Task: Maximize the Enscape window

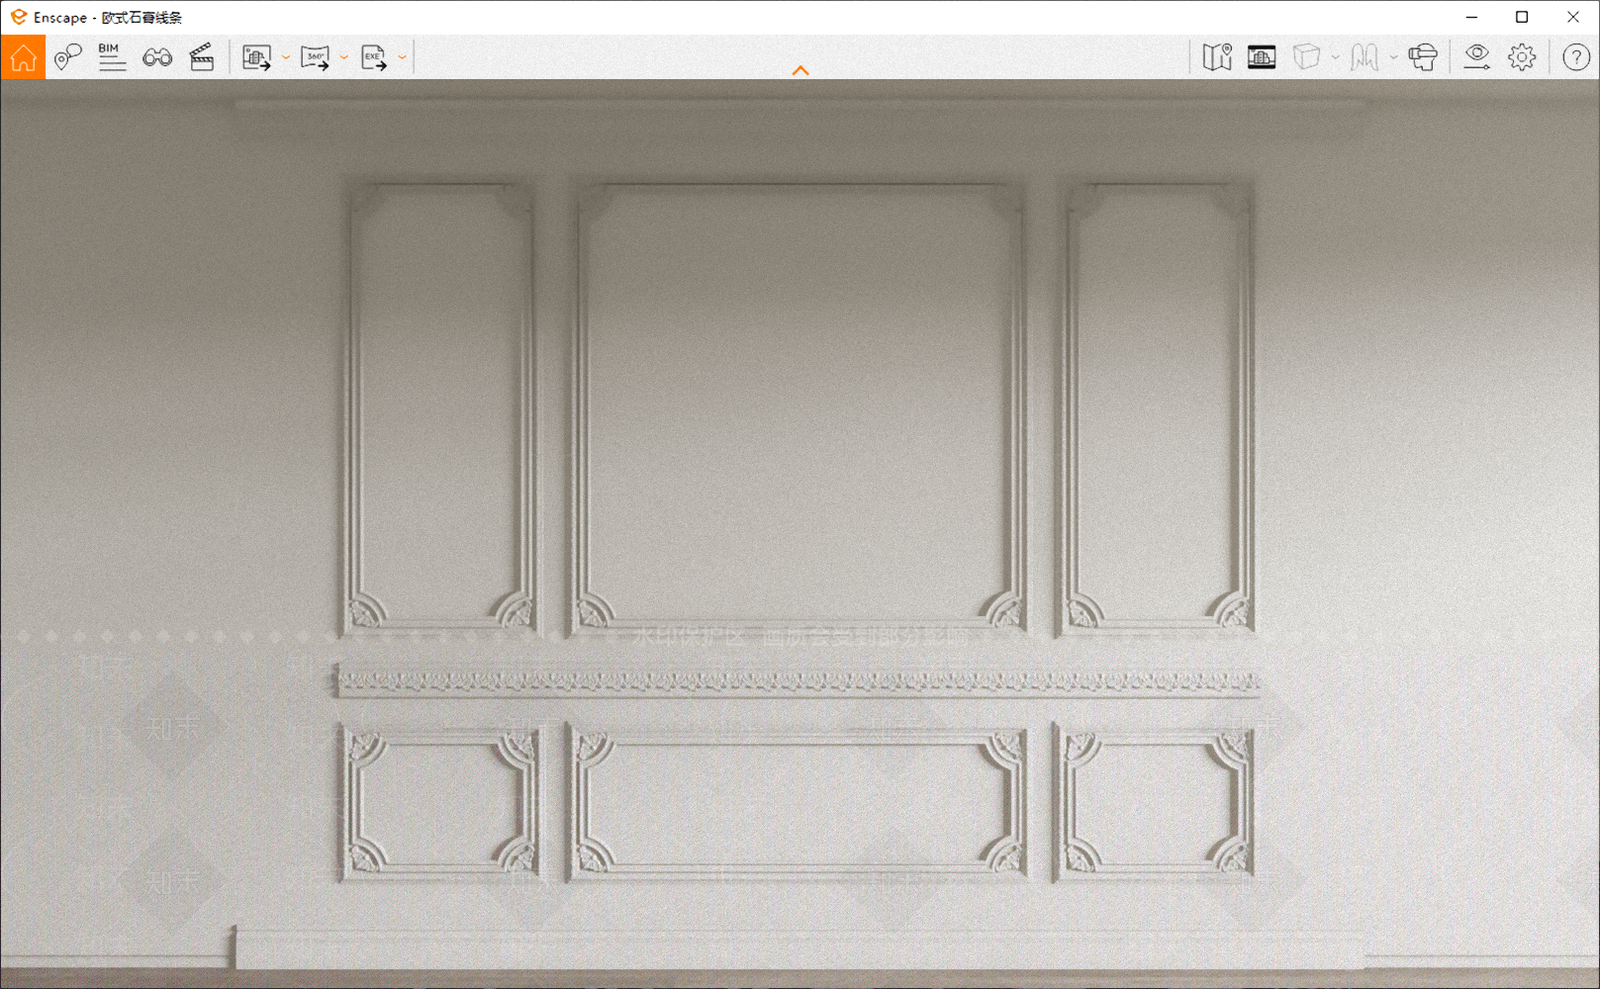Action: click(1522, 17)
